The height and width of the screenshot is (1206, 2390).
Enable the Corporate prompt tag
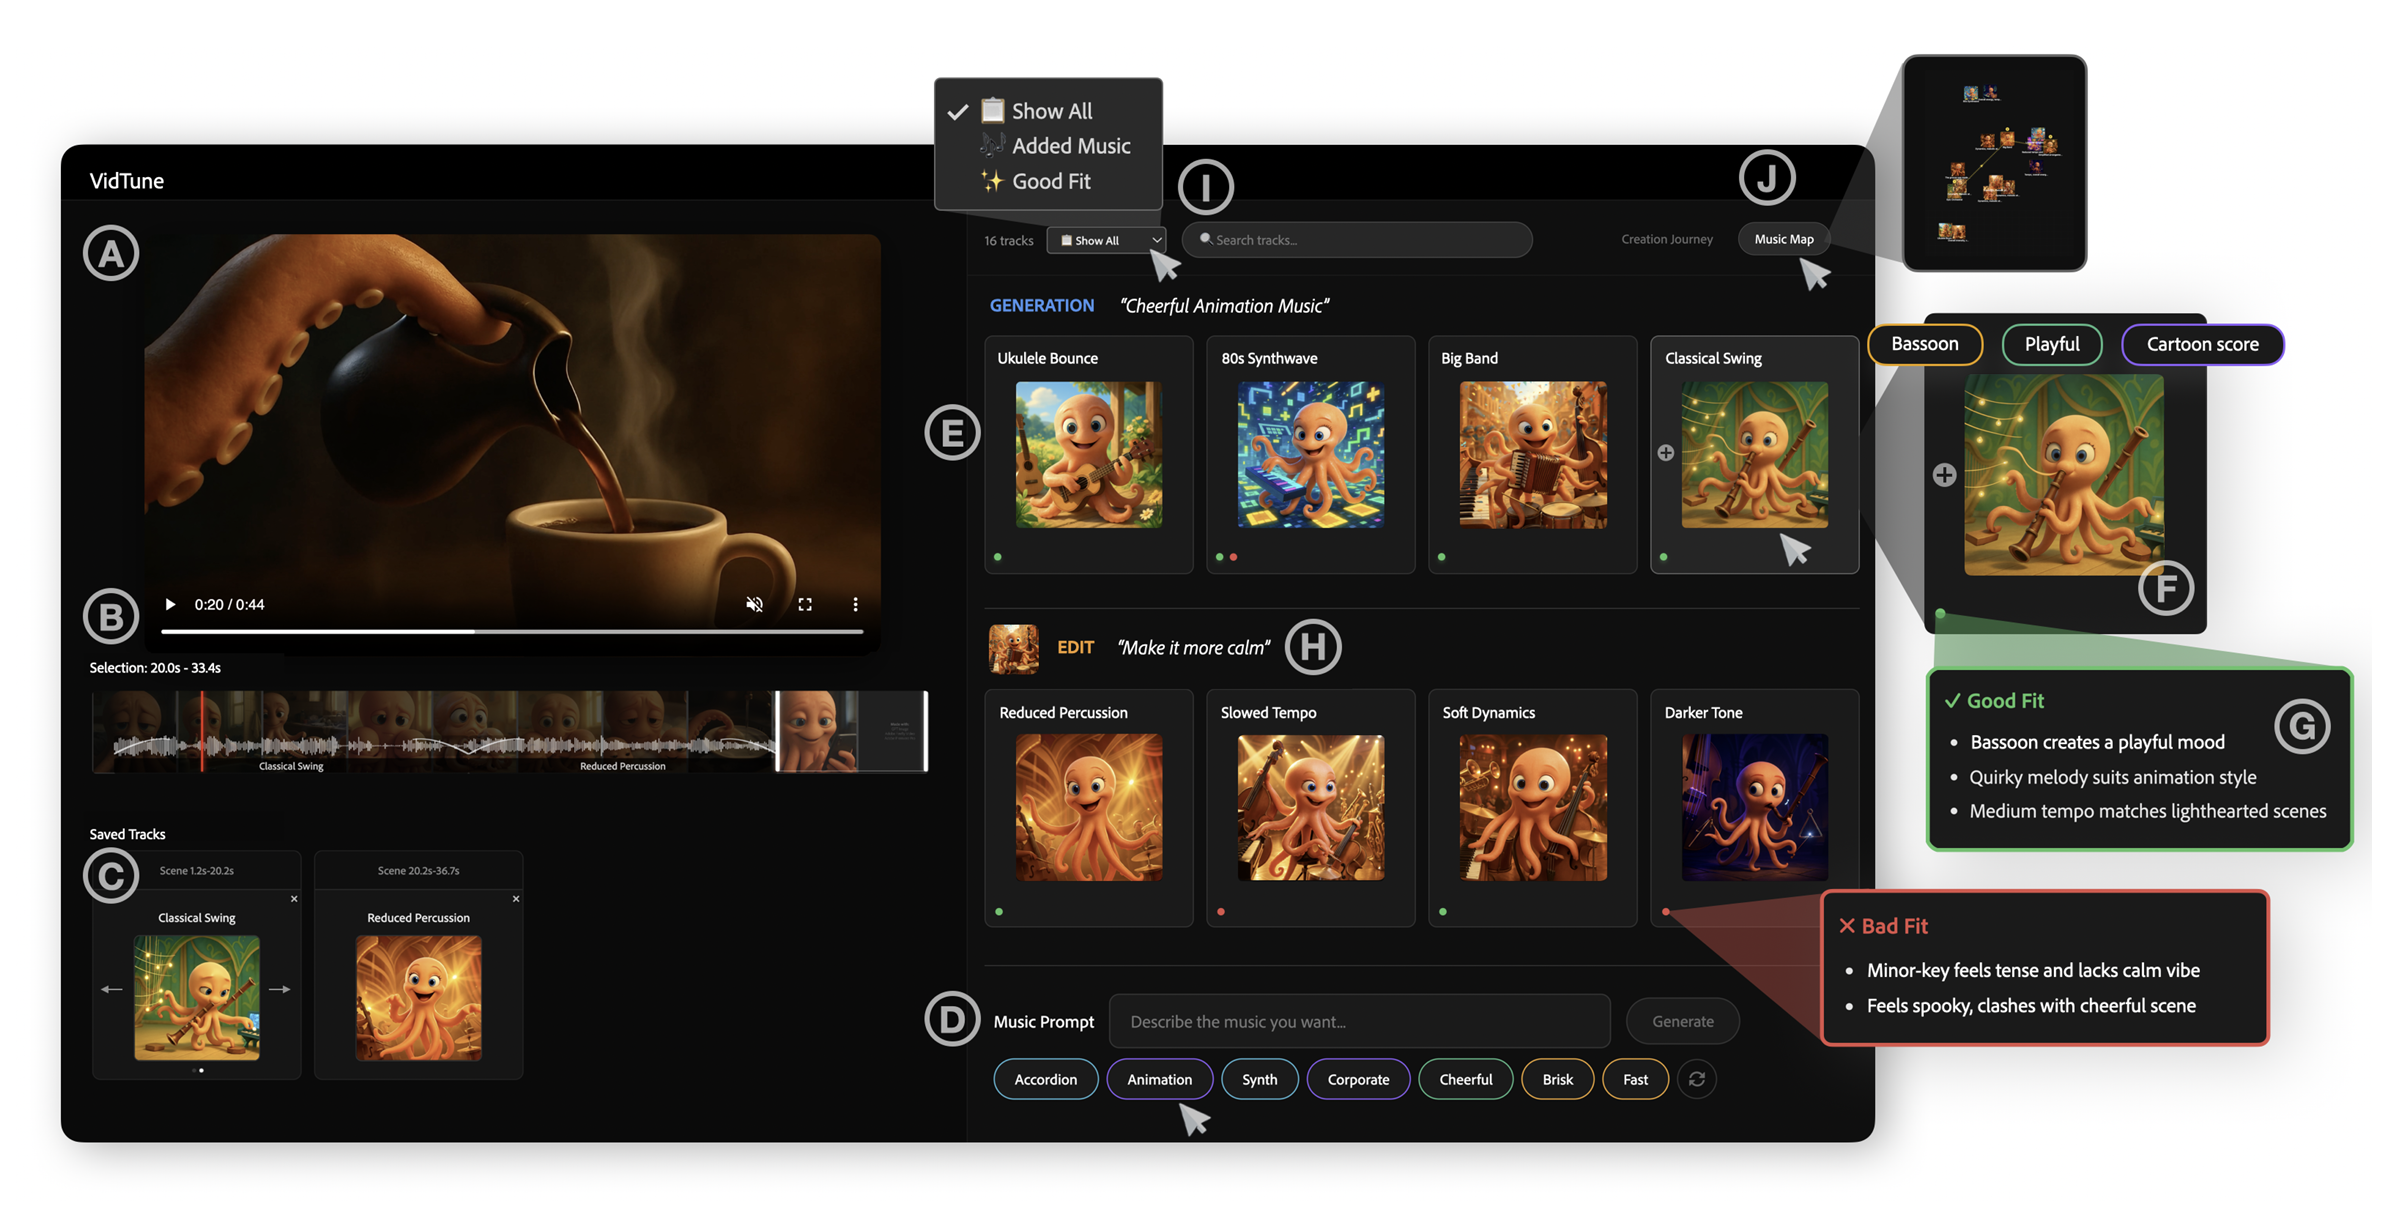pos(1358,1079)
